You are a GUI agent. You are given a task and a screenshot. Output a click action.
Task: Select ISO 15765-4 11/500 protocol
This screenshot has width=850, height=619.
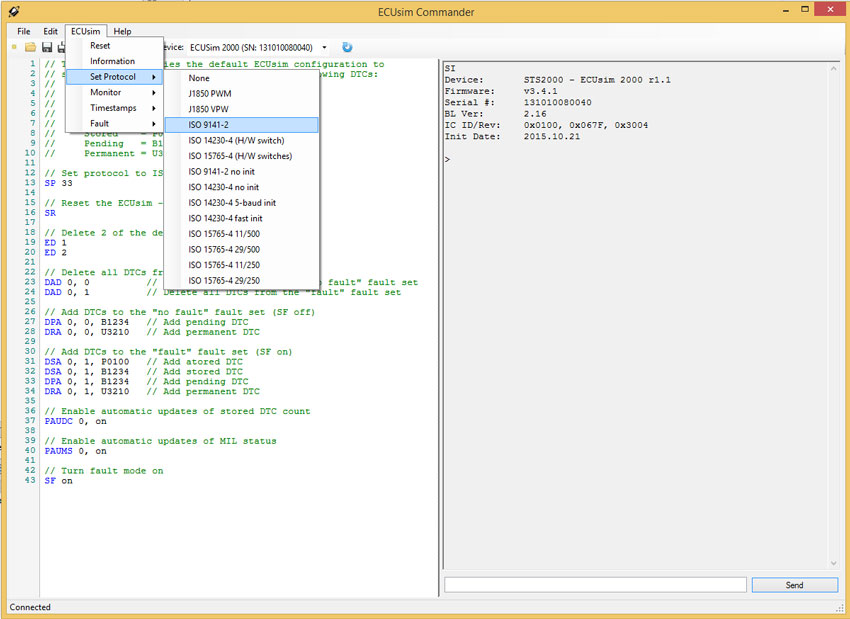pos(241,234)
